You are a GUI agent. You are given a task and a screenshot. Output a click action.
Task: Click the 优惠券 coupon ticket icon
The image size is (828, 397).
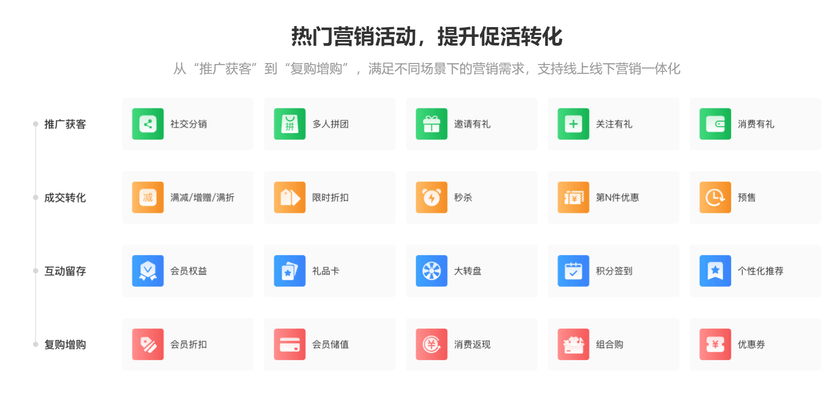pyautogui.click(x=716, y=344)
